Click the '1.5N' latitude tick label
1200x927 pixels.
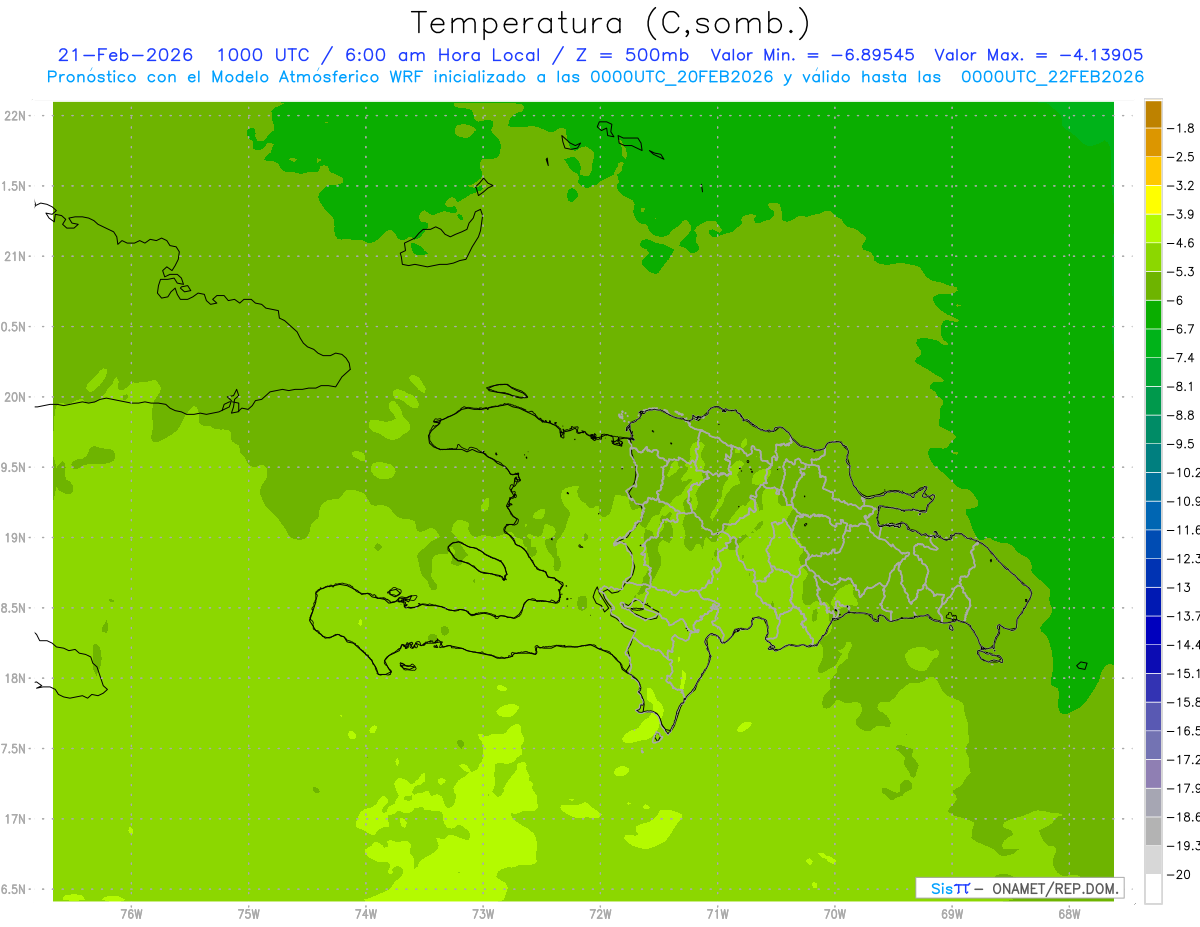[x=14, y=186]
